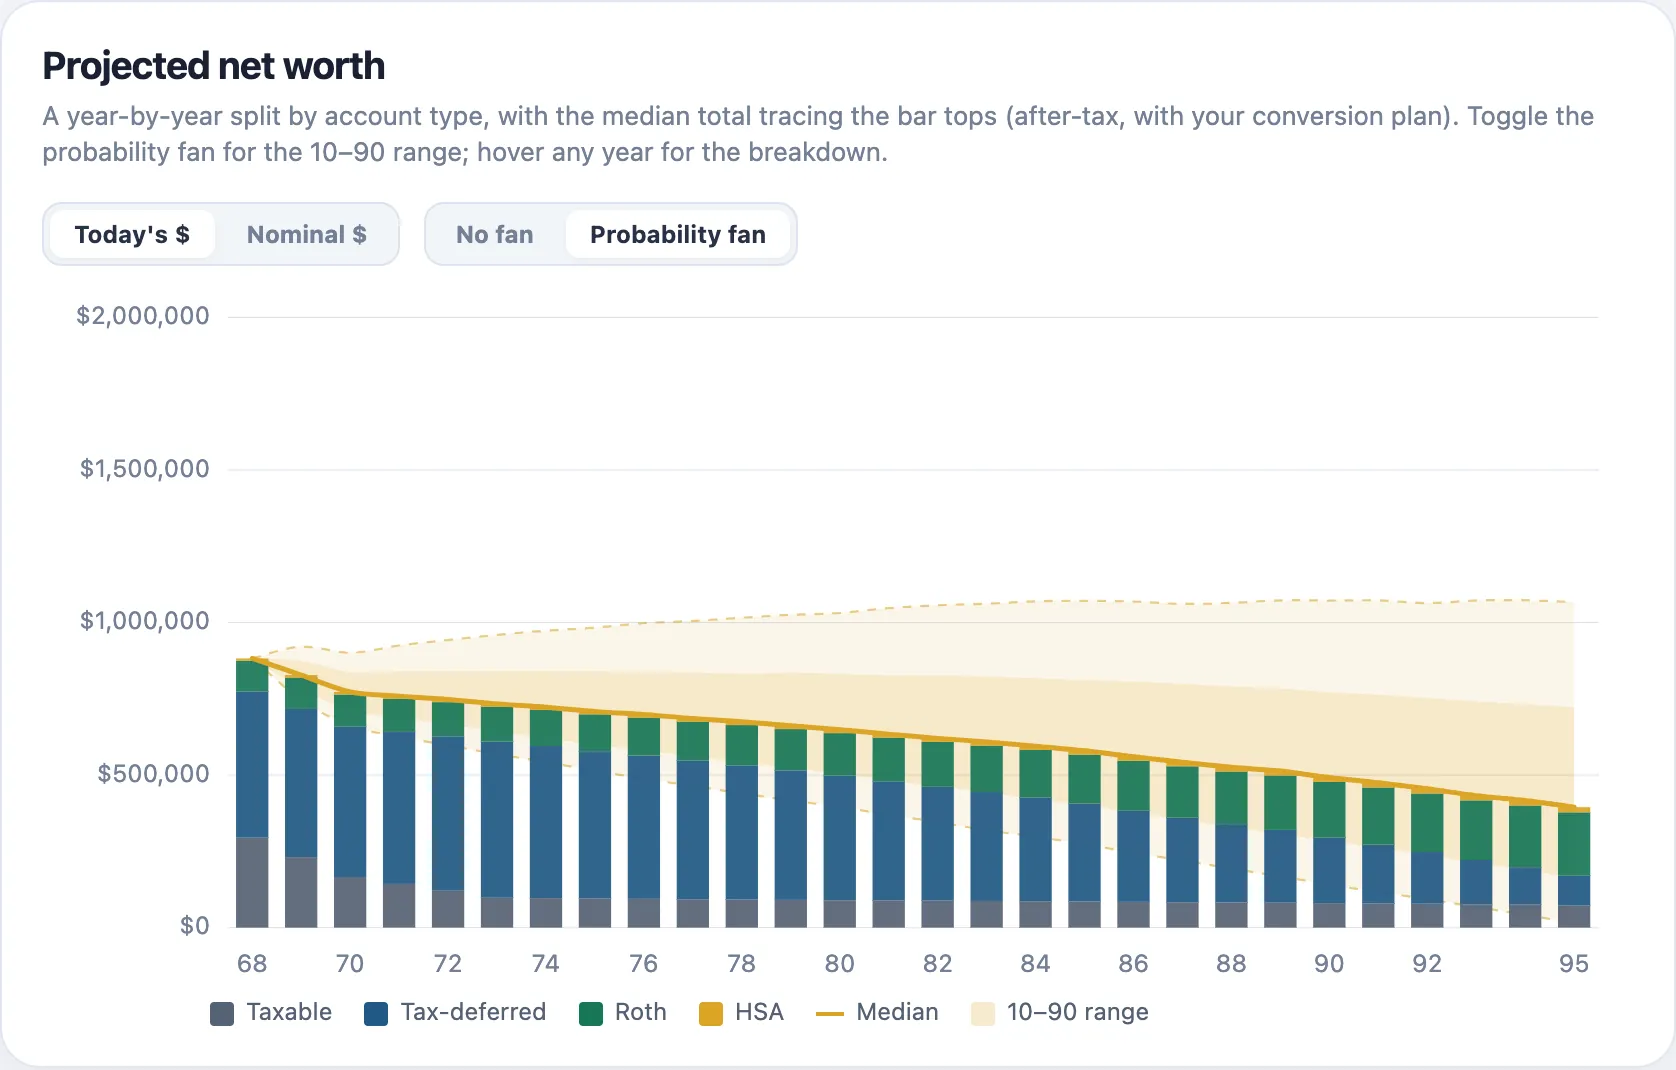Image resolution: width=1676 pixels, height=1070 pixels.
Task: Click the x-axis label 90
Action: click(x=1329, y=964)
